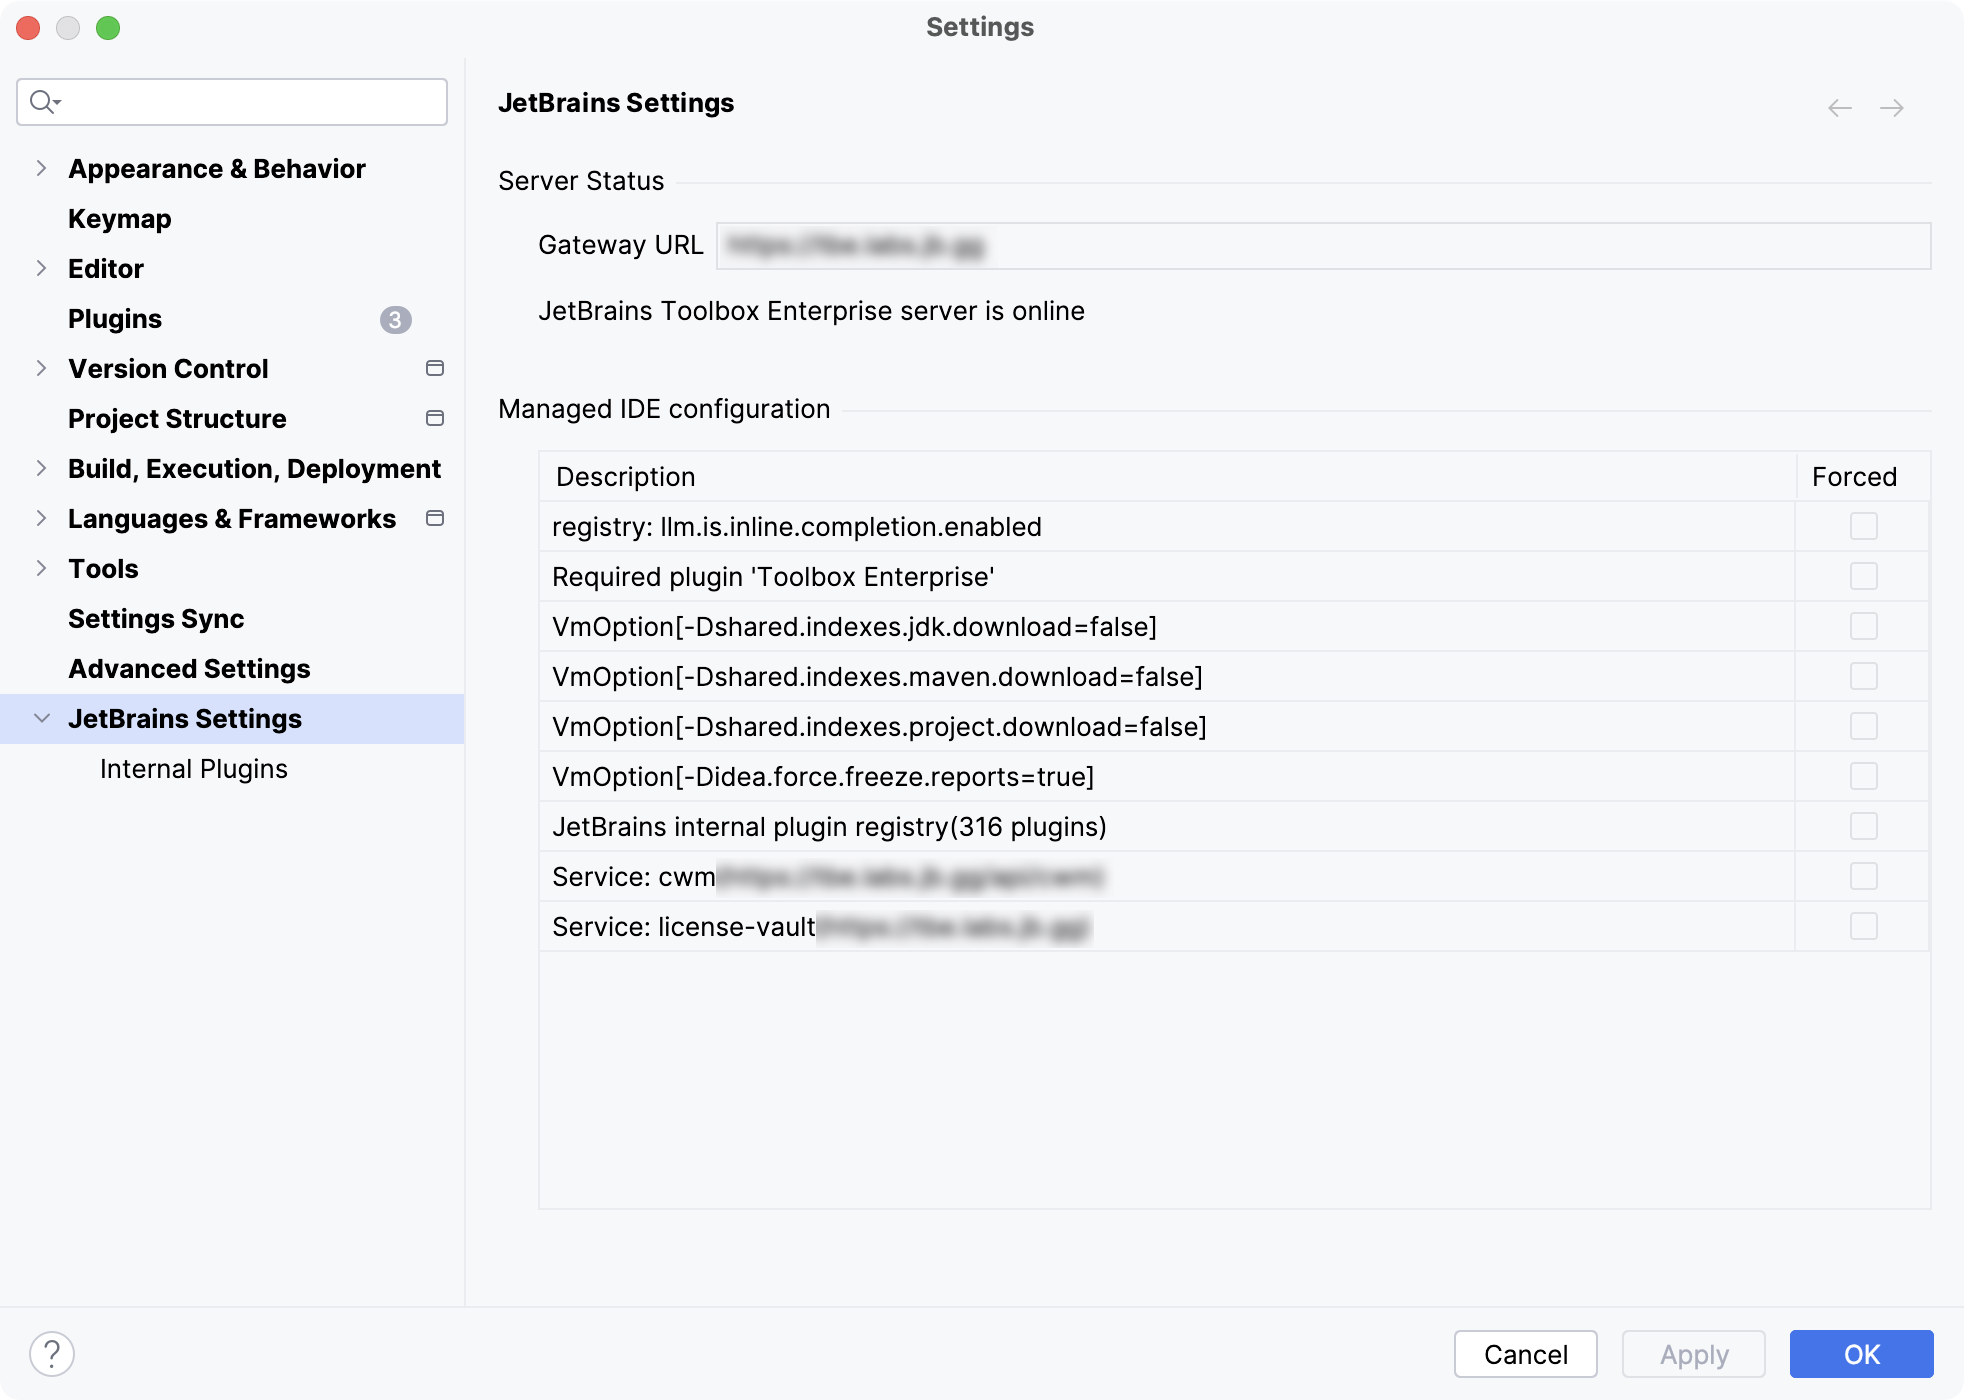This screenshot has height=1400, width=1964.
Task: Select the VmOption shared.indexes.project.download=false row
Action: click(x=1234, y=726)
